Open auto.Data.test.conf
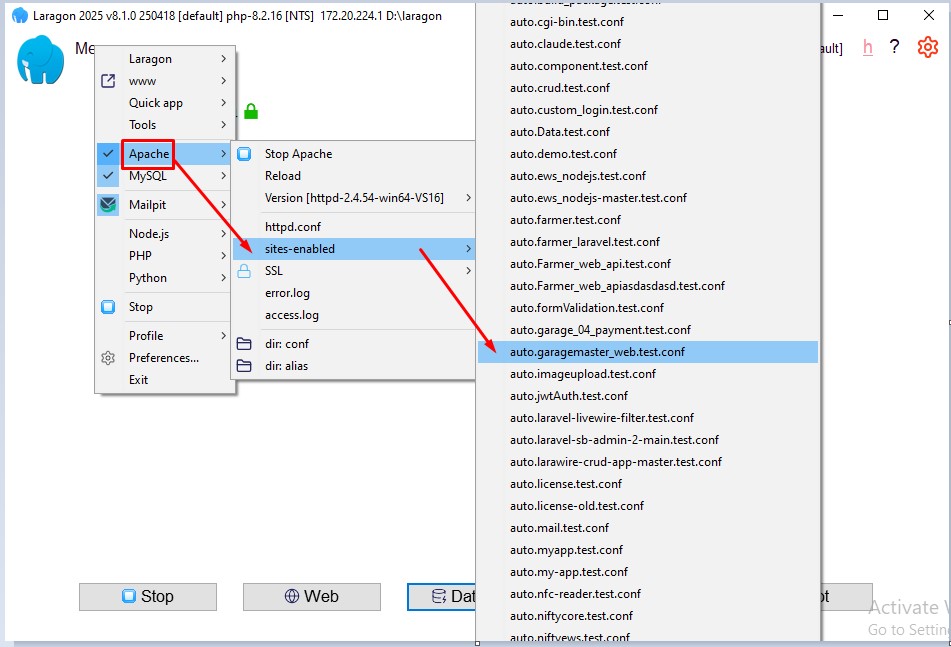Viewport: 951px width, 647px height. tap(648, 132)
